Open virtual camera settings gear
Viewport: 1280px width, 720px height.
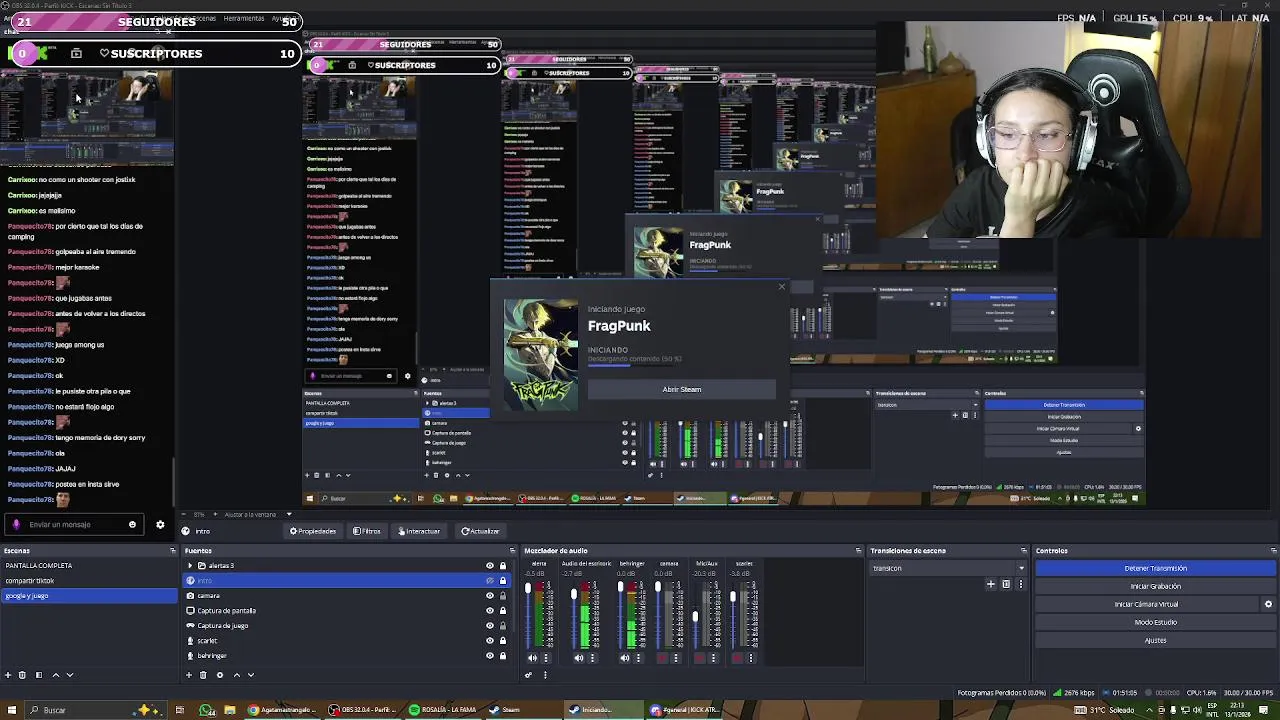(x=1268, y=604)
